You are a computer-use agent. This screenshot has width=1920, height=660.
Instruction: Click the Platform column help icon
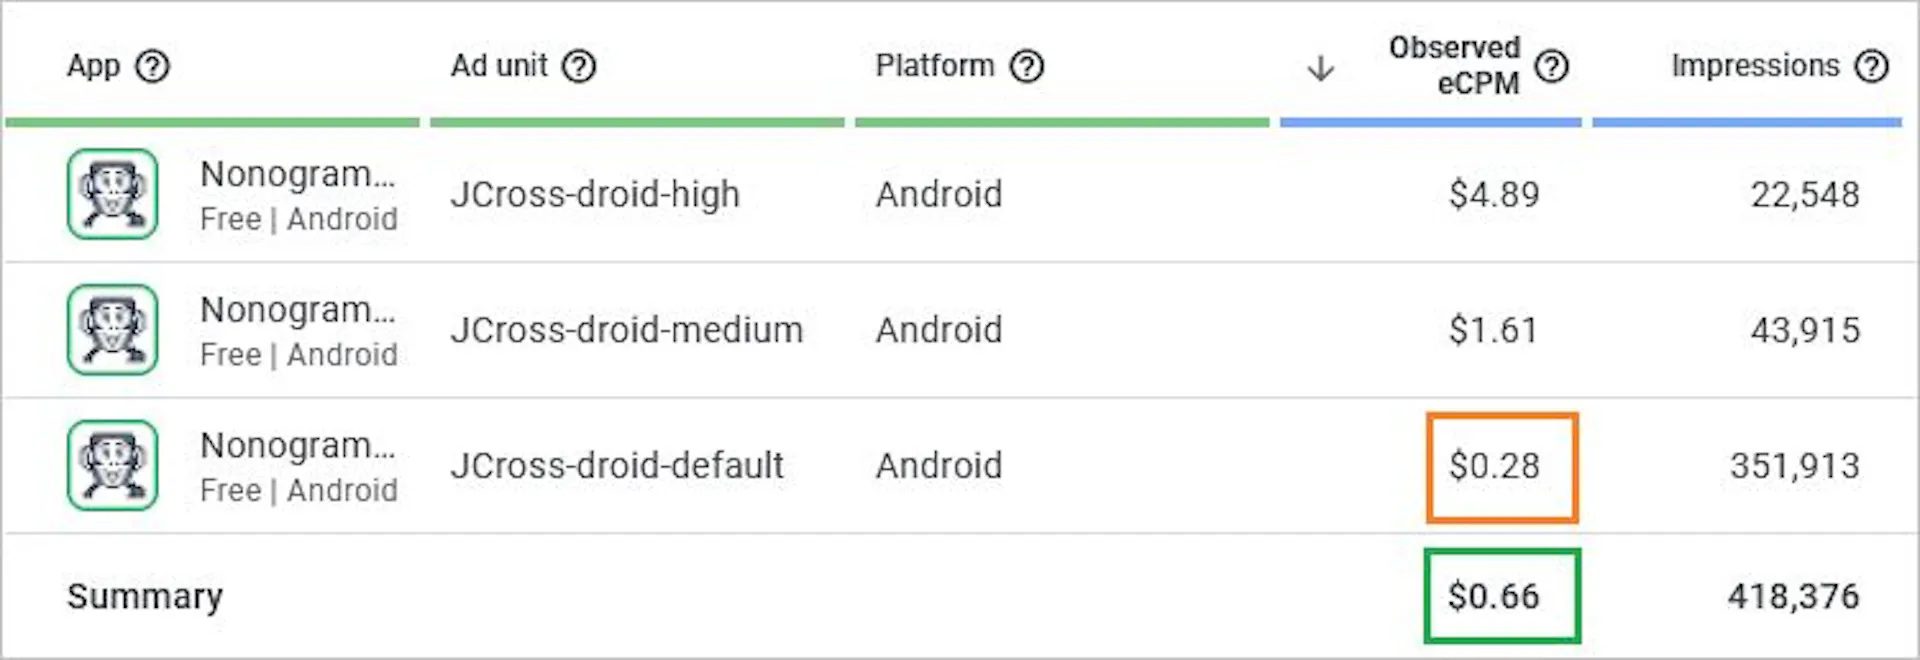coord(1027,67)
